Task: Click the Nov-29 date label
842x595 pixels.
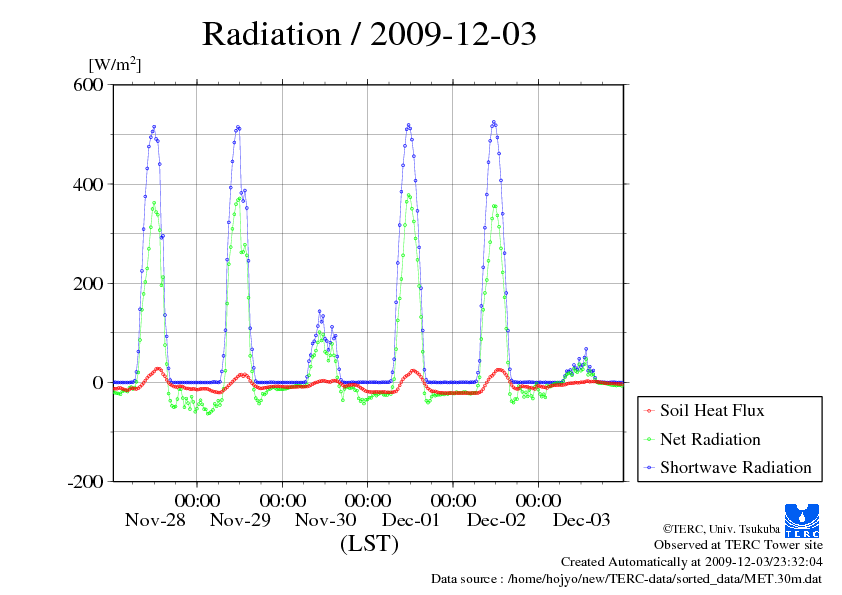Action: pos(240,520)
